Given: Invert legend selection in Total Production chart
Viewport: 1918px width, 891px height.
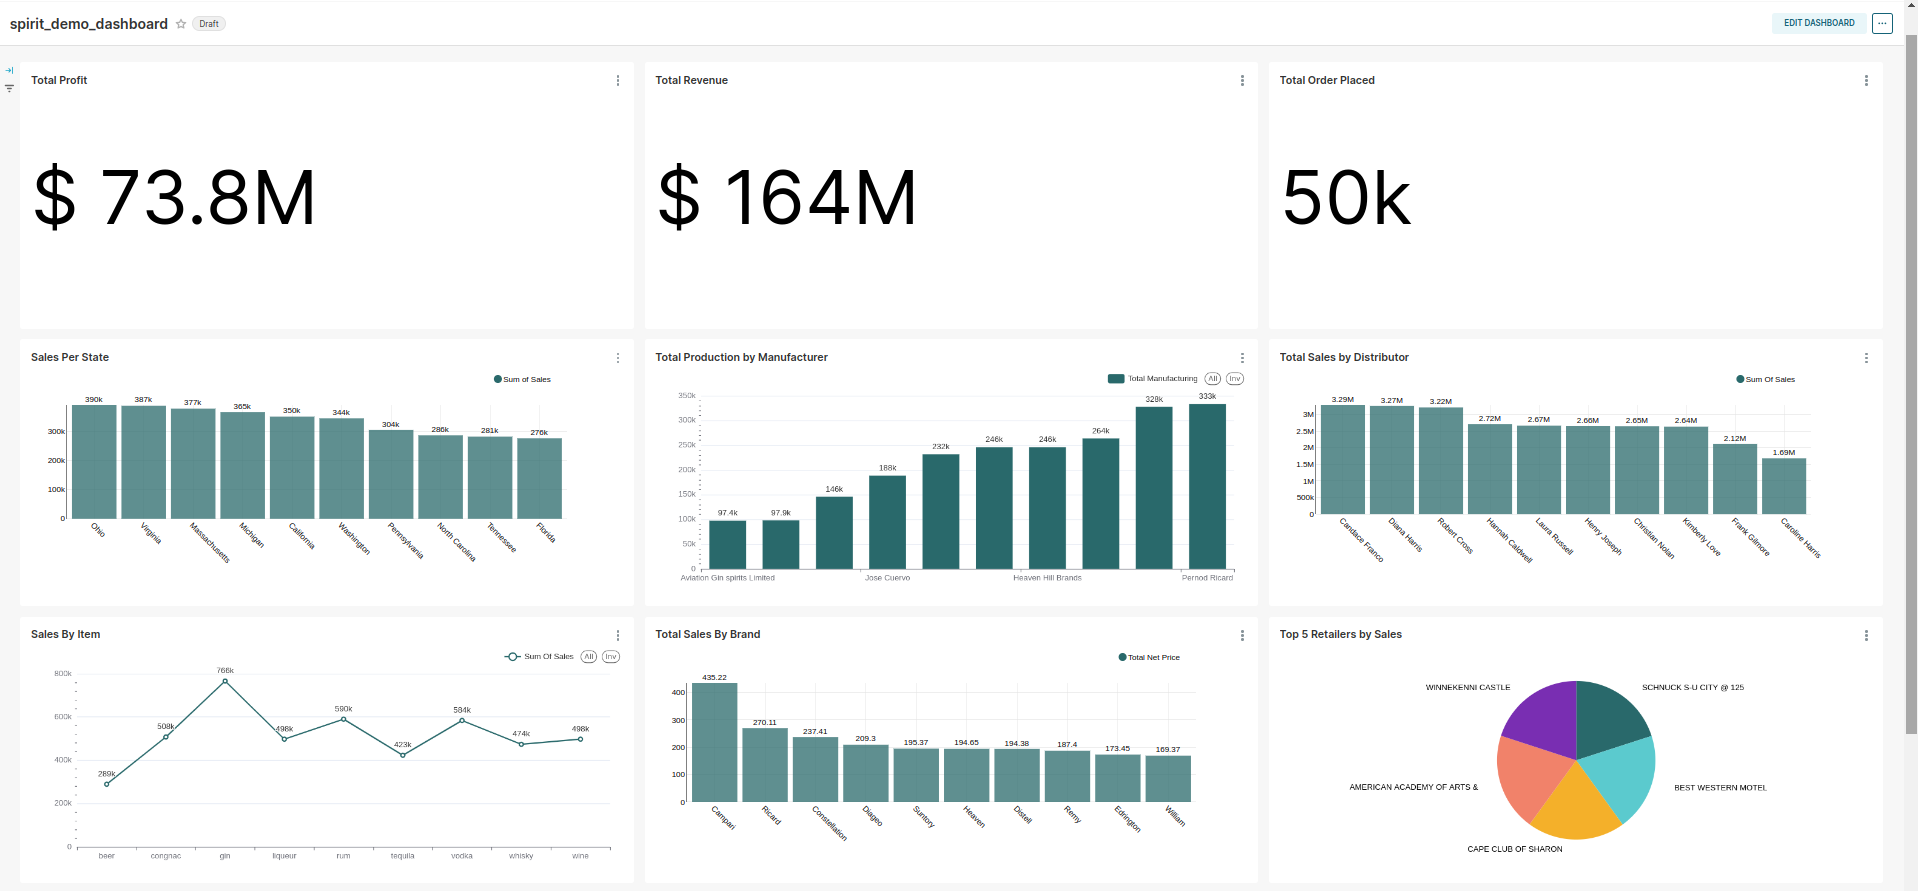Looking at the screenshot, I should click(x=1235, y=379).
